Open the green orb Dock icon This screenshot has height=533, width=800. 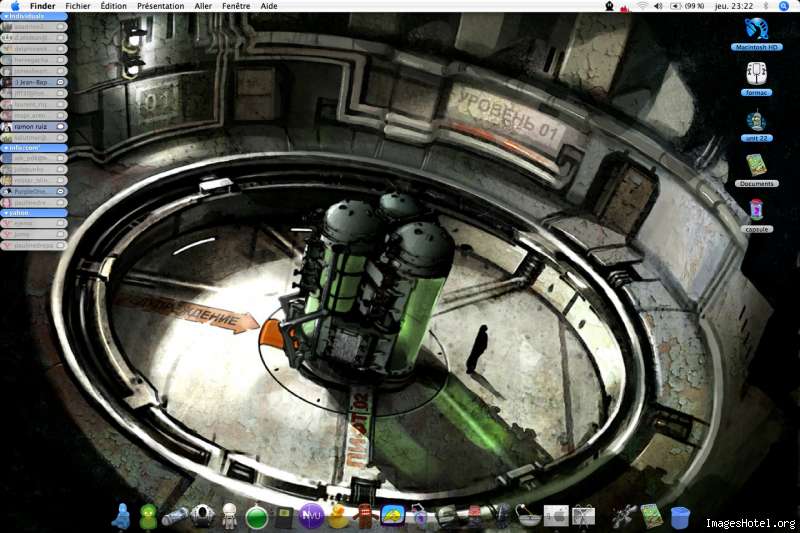point(257,517)
